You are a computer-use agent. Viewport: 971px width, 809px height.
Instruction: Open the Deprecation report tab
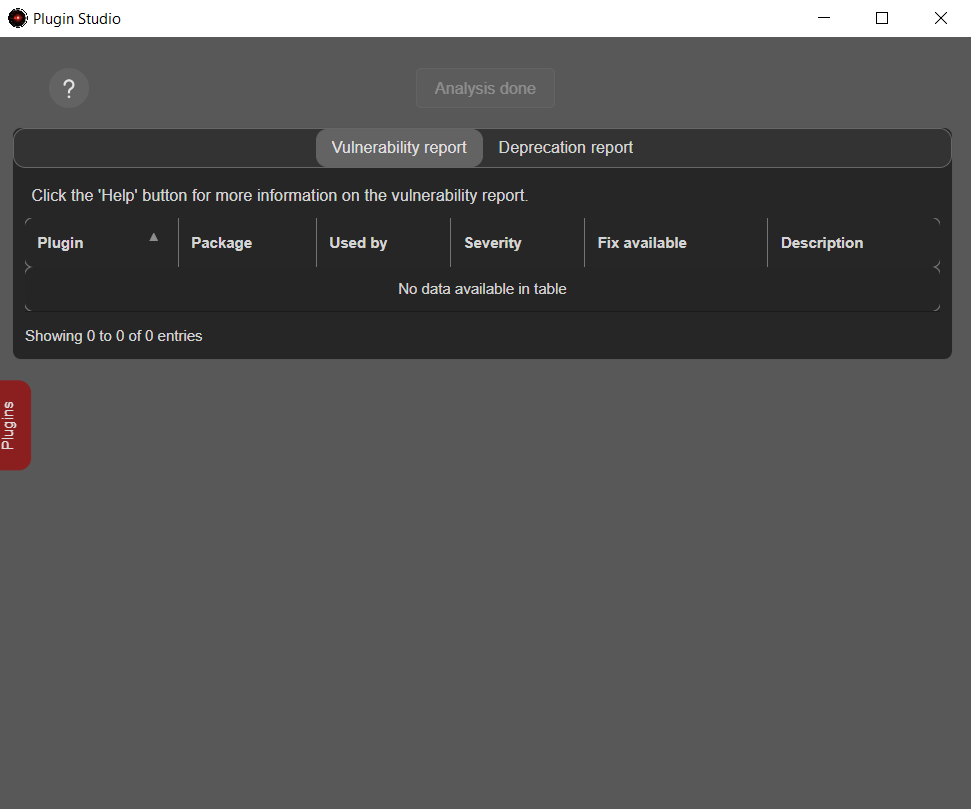point(565,147)
